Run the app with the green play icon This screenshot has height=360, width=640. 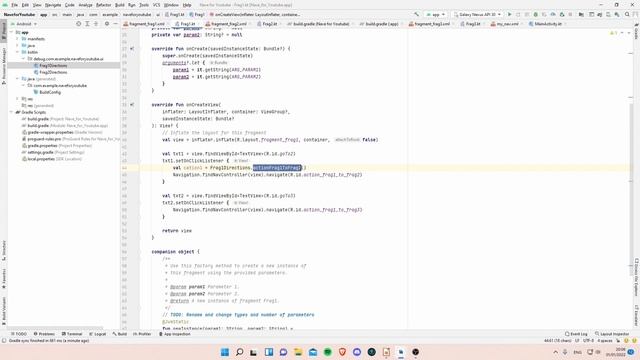(x=509, y=14)
